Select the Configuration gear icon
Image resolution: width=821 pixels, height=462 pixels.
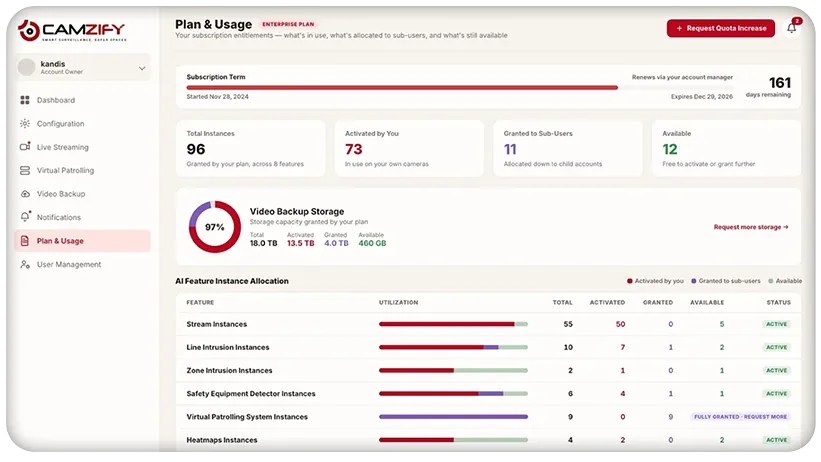coord(25,124)
